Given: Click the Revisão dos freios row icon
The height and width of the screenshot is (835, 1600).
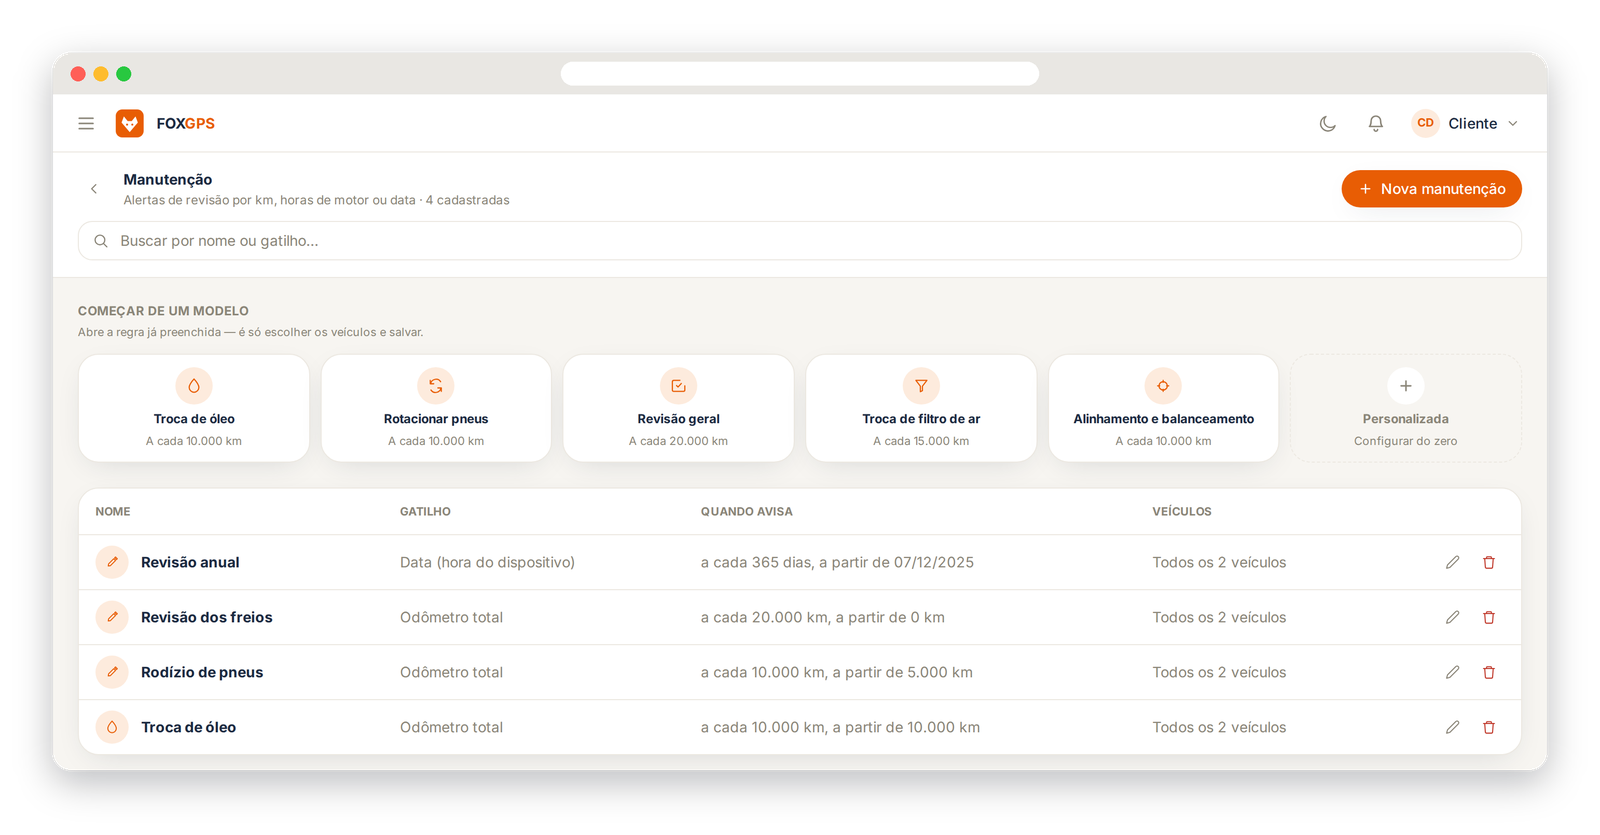Looking at the screenshot, I should (112, 617).
